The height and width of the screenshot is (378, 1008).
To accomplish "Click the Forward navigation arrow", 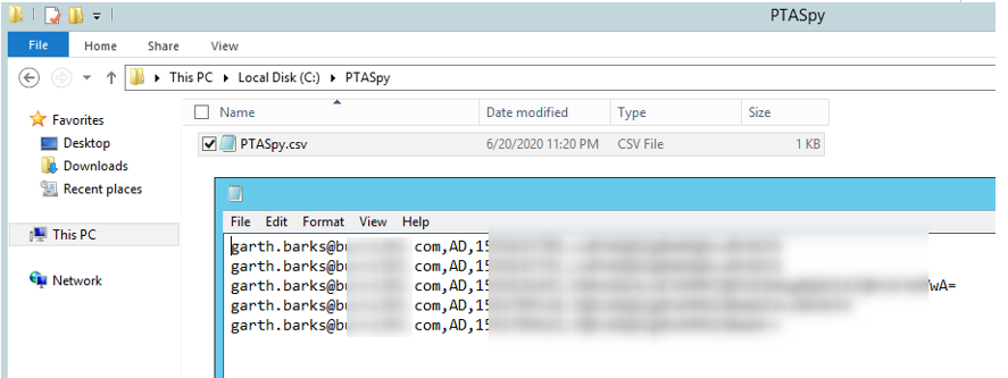I will pyautogui.click(x=62, y=78).
